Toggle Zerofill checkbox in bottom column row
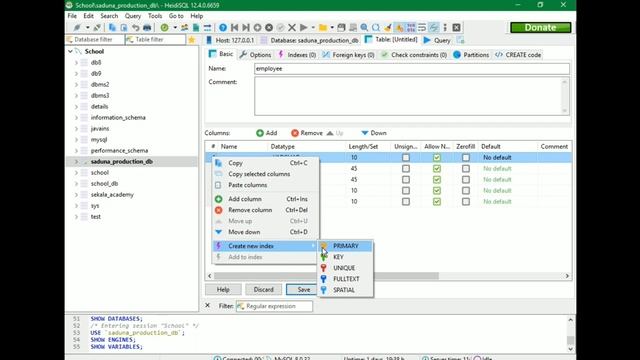 (466, 202)
